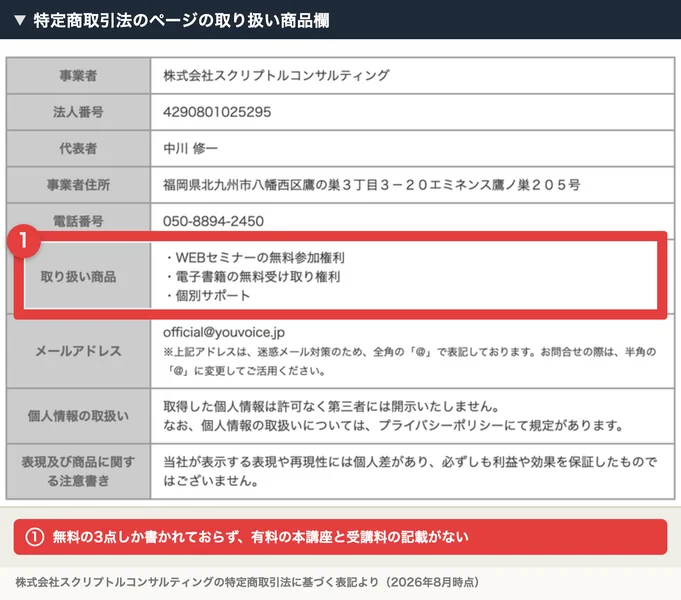Image resolution: width=681 pixels, height=600 pixels.
Task: Click the note starting ※上記アドレスは
Action: coord(409,361)
